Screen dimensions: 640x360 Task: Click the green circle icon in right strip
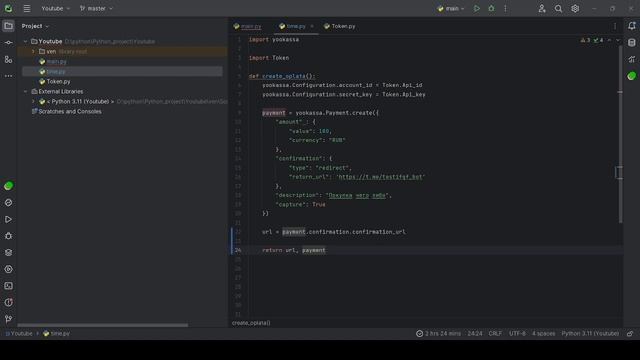631,76
